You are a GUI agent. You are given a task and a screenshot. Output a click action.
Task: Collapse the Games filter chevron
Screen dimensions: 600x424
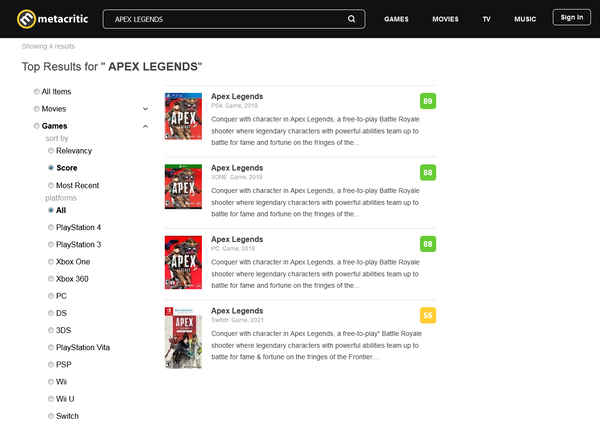point(145,126)
